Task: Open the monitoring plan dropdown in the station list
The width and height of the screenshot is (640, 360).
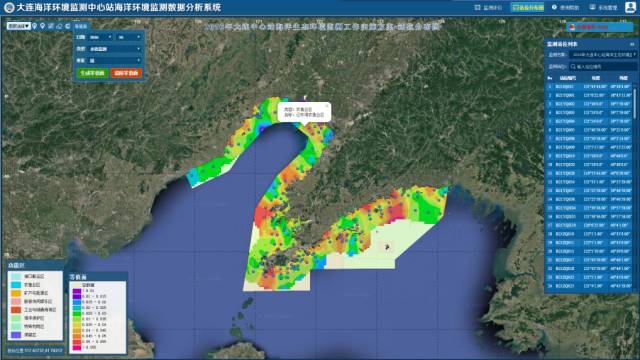Action: click(x=604, y=54)
